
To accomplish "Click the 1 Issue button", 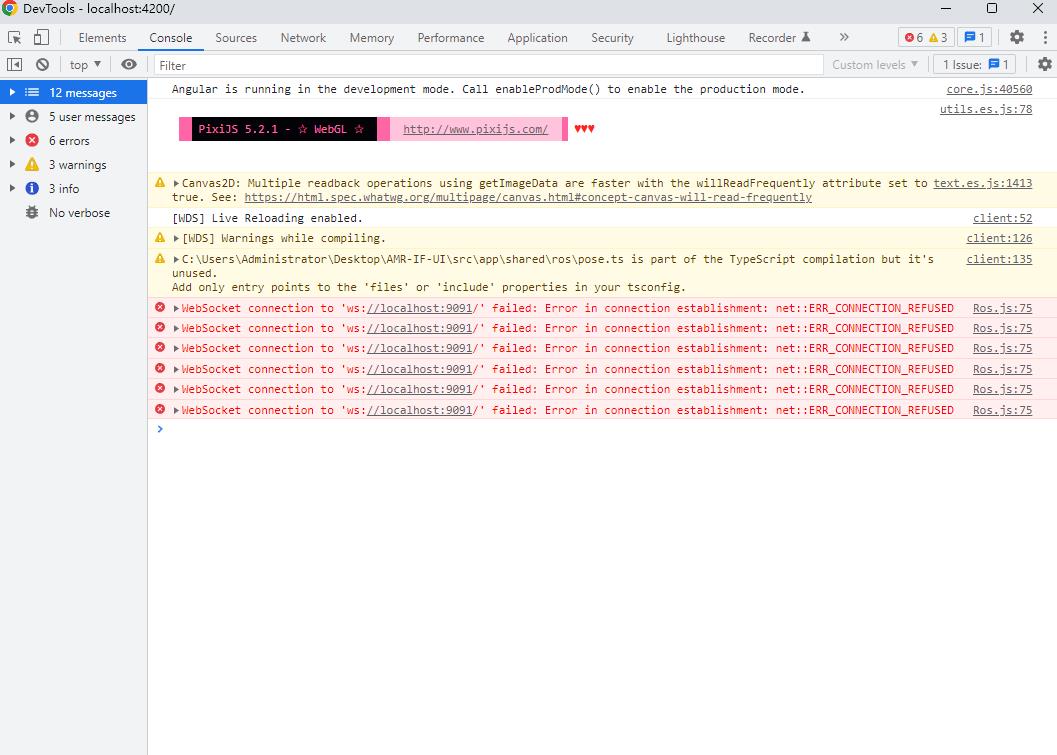I will [975, 65].
